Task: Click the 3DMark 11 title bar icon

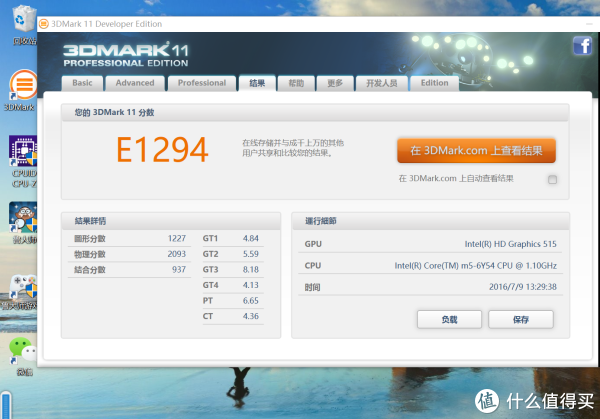Action: coord(44,24)
